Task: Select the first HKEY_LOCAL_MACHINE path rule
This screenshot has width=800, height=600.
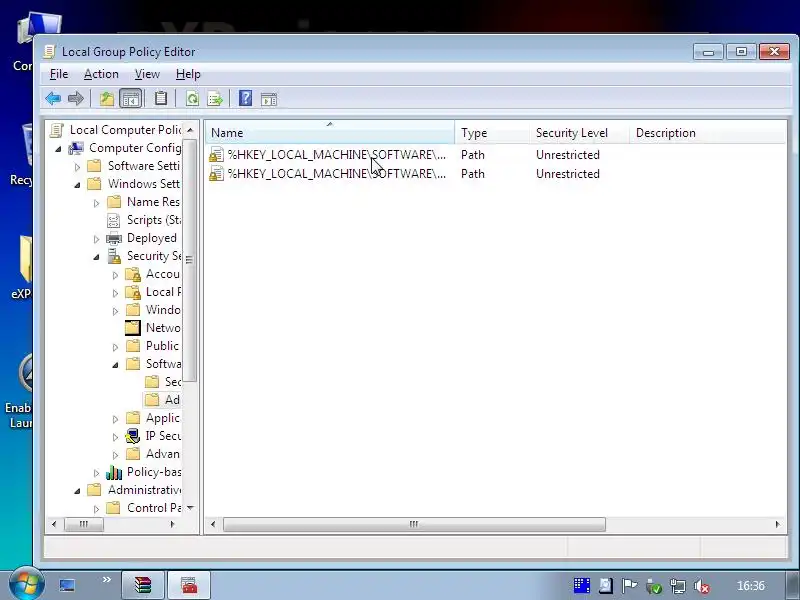Action: [327, 155]
